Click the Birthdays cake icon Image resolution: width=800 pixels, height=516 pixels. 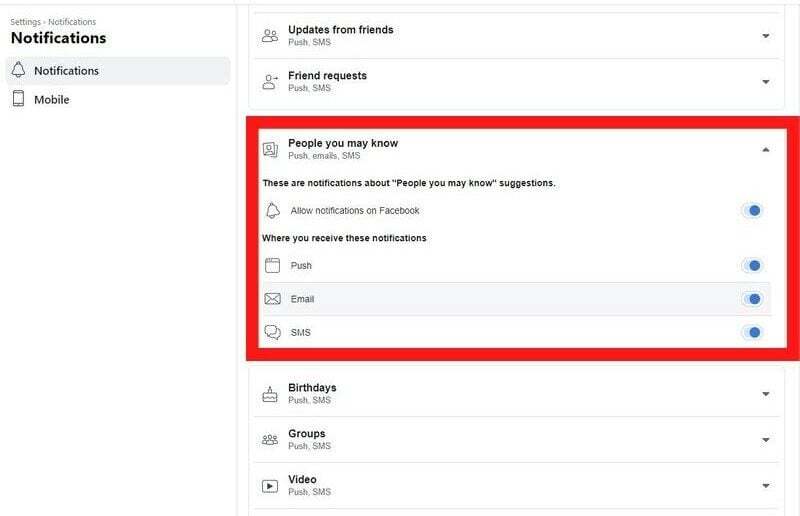pyautogui.click(x=270, y=394)
